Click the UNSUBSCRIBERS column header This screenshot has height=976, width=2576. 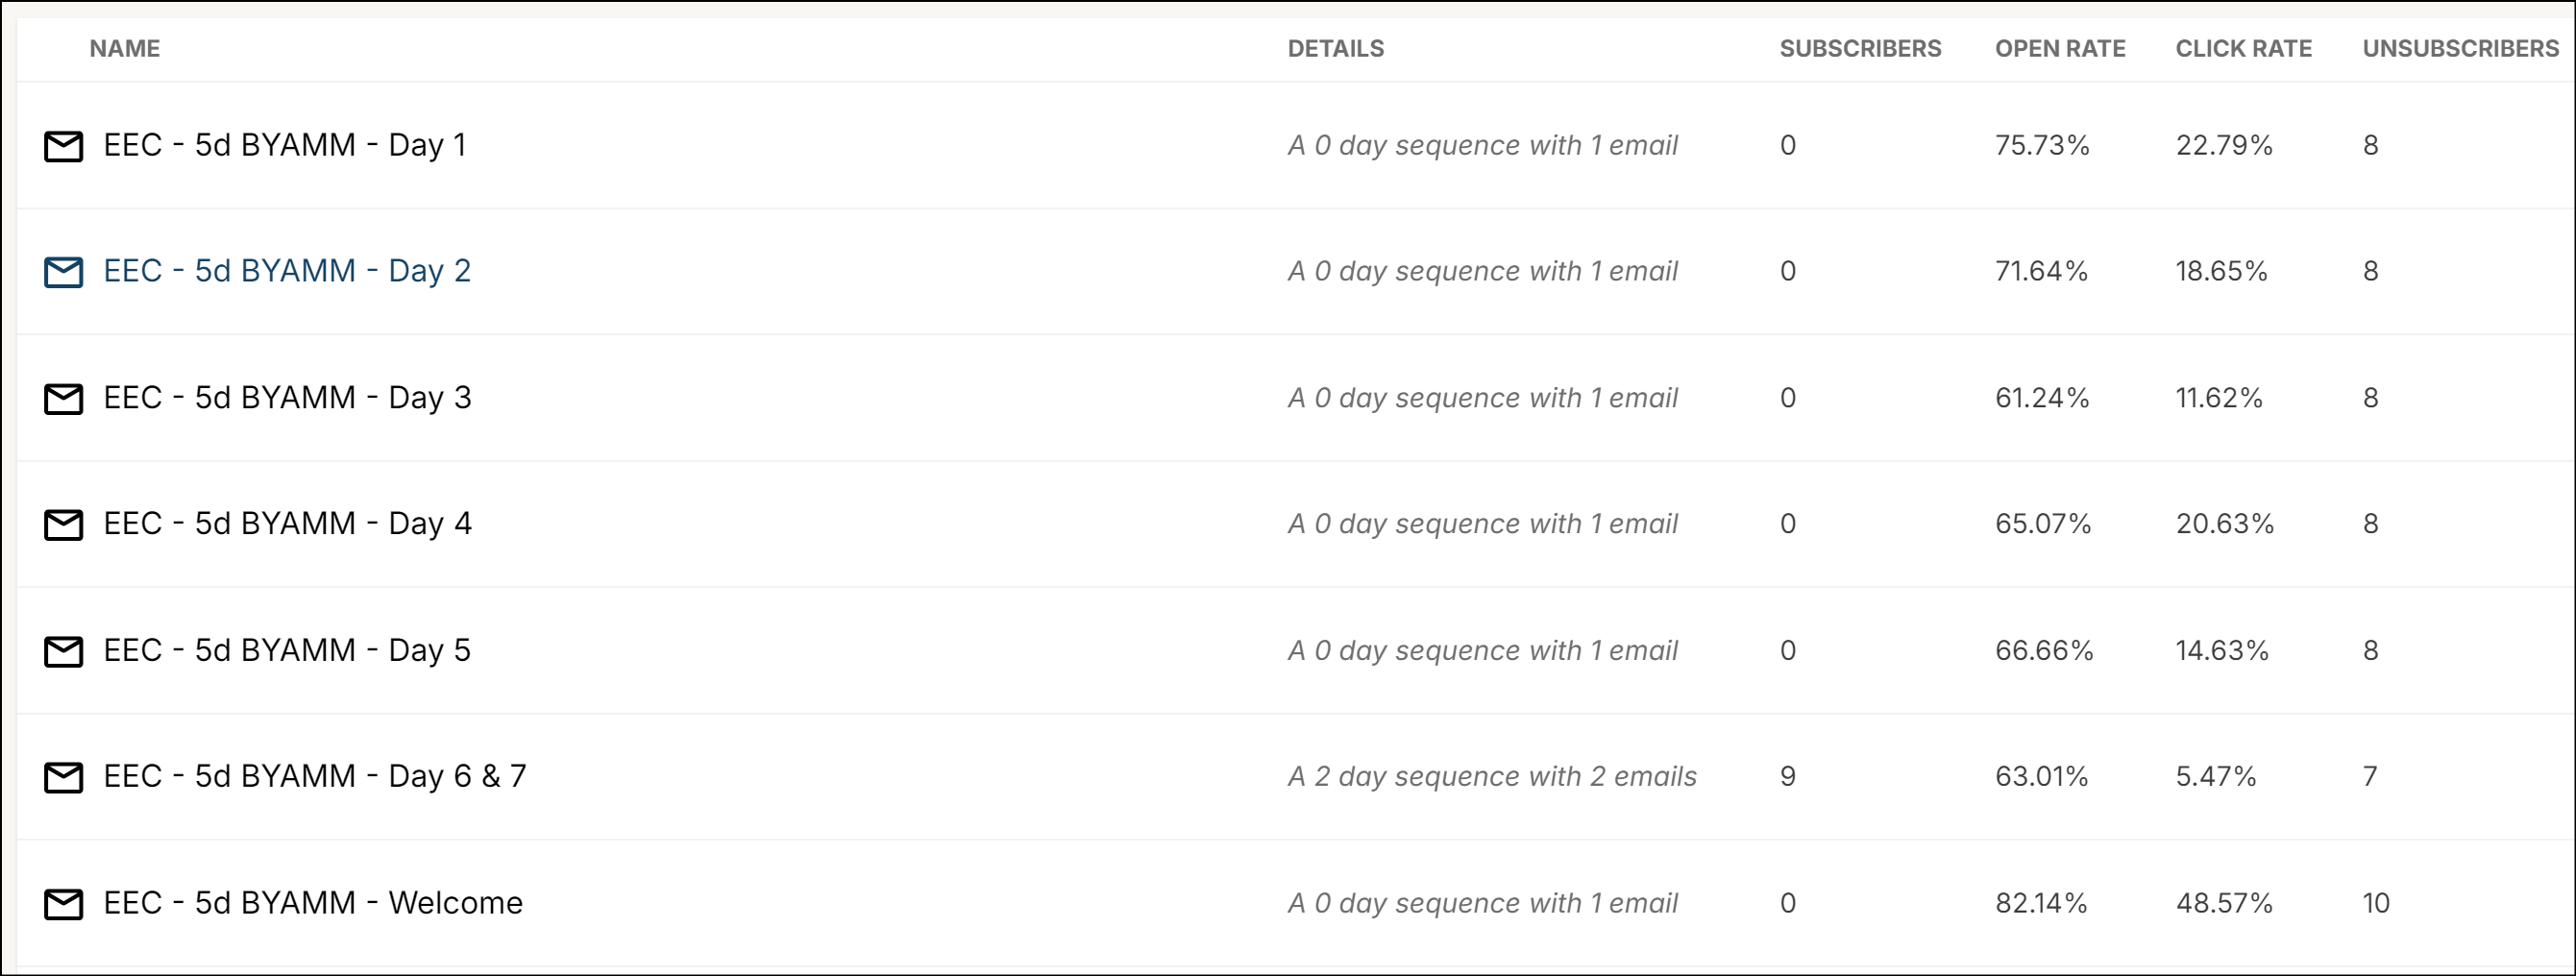point(2460,48)
